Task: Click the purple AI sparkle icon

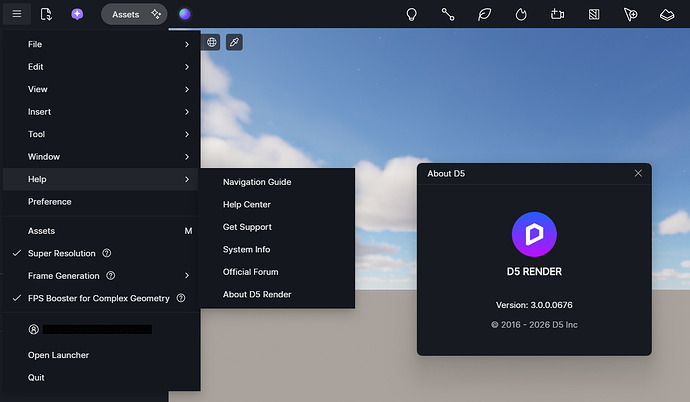Action: 77,14
